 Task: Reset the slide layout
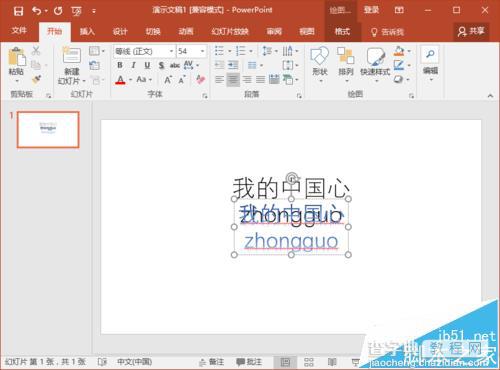(94, 65)
